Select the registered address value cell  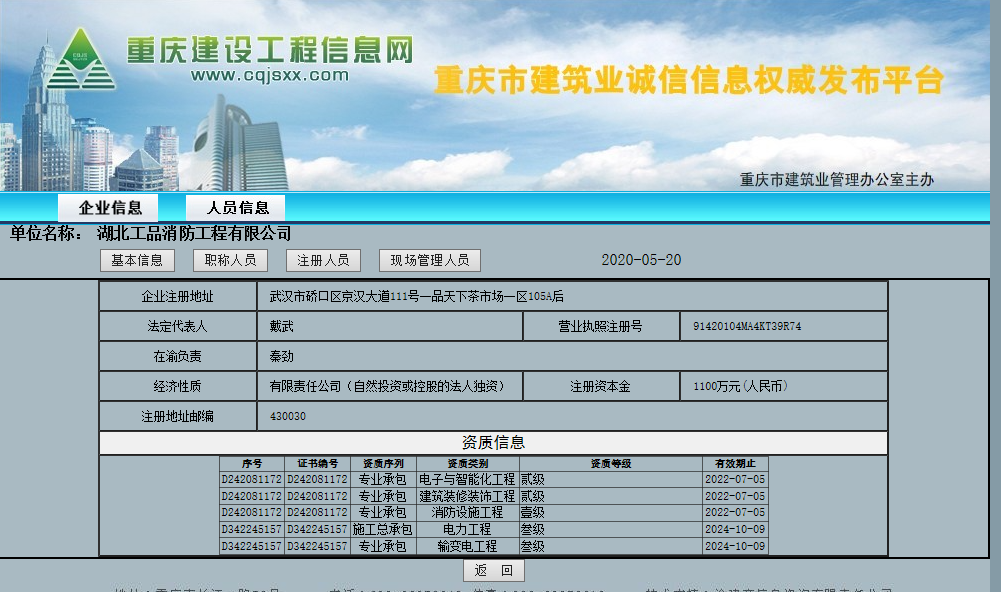point(572,296)
